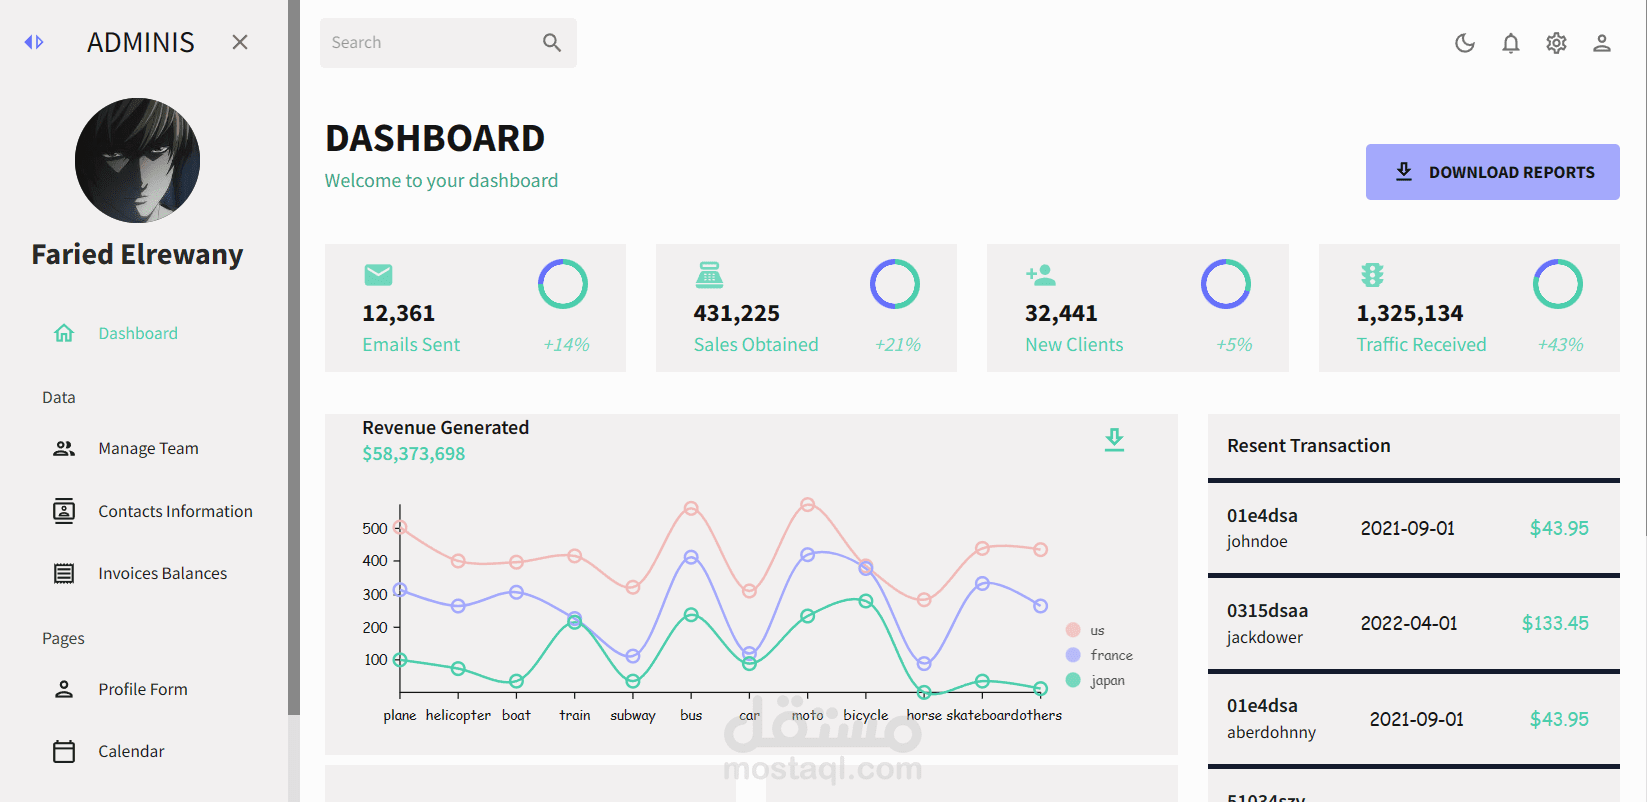
Task: Click the Traffic Received traffic-light icon
Action: coord(1372,275)
